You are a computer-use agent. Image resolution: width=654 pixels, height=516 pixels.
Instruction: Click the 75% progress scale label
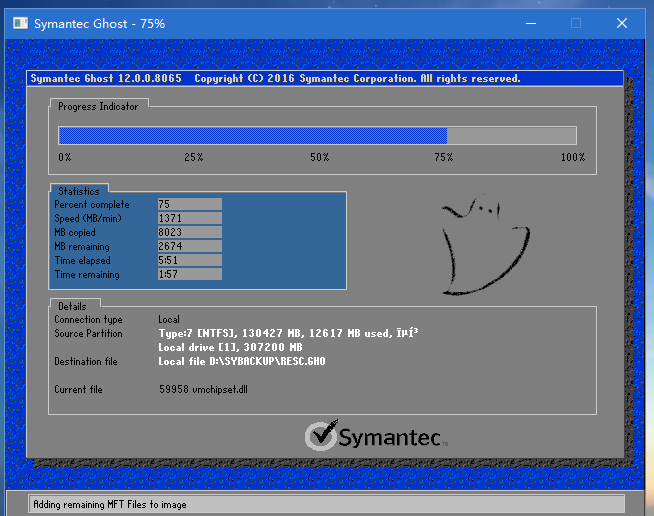coord(443,157)
